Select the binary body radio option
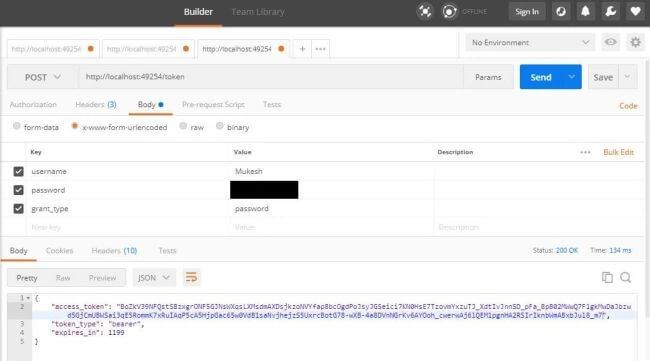 click(220, 126)
